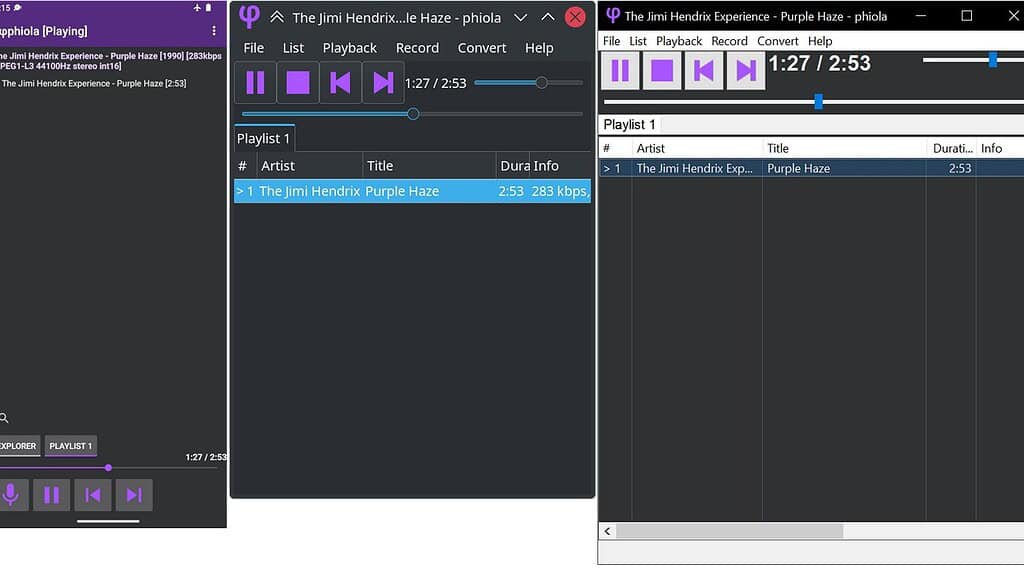The width and height of the screenshot is (1024, 576).
Task: Click Artist column header in right Windows window
Action: [695, 148]
